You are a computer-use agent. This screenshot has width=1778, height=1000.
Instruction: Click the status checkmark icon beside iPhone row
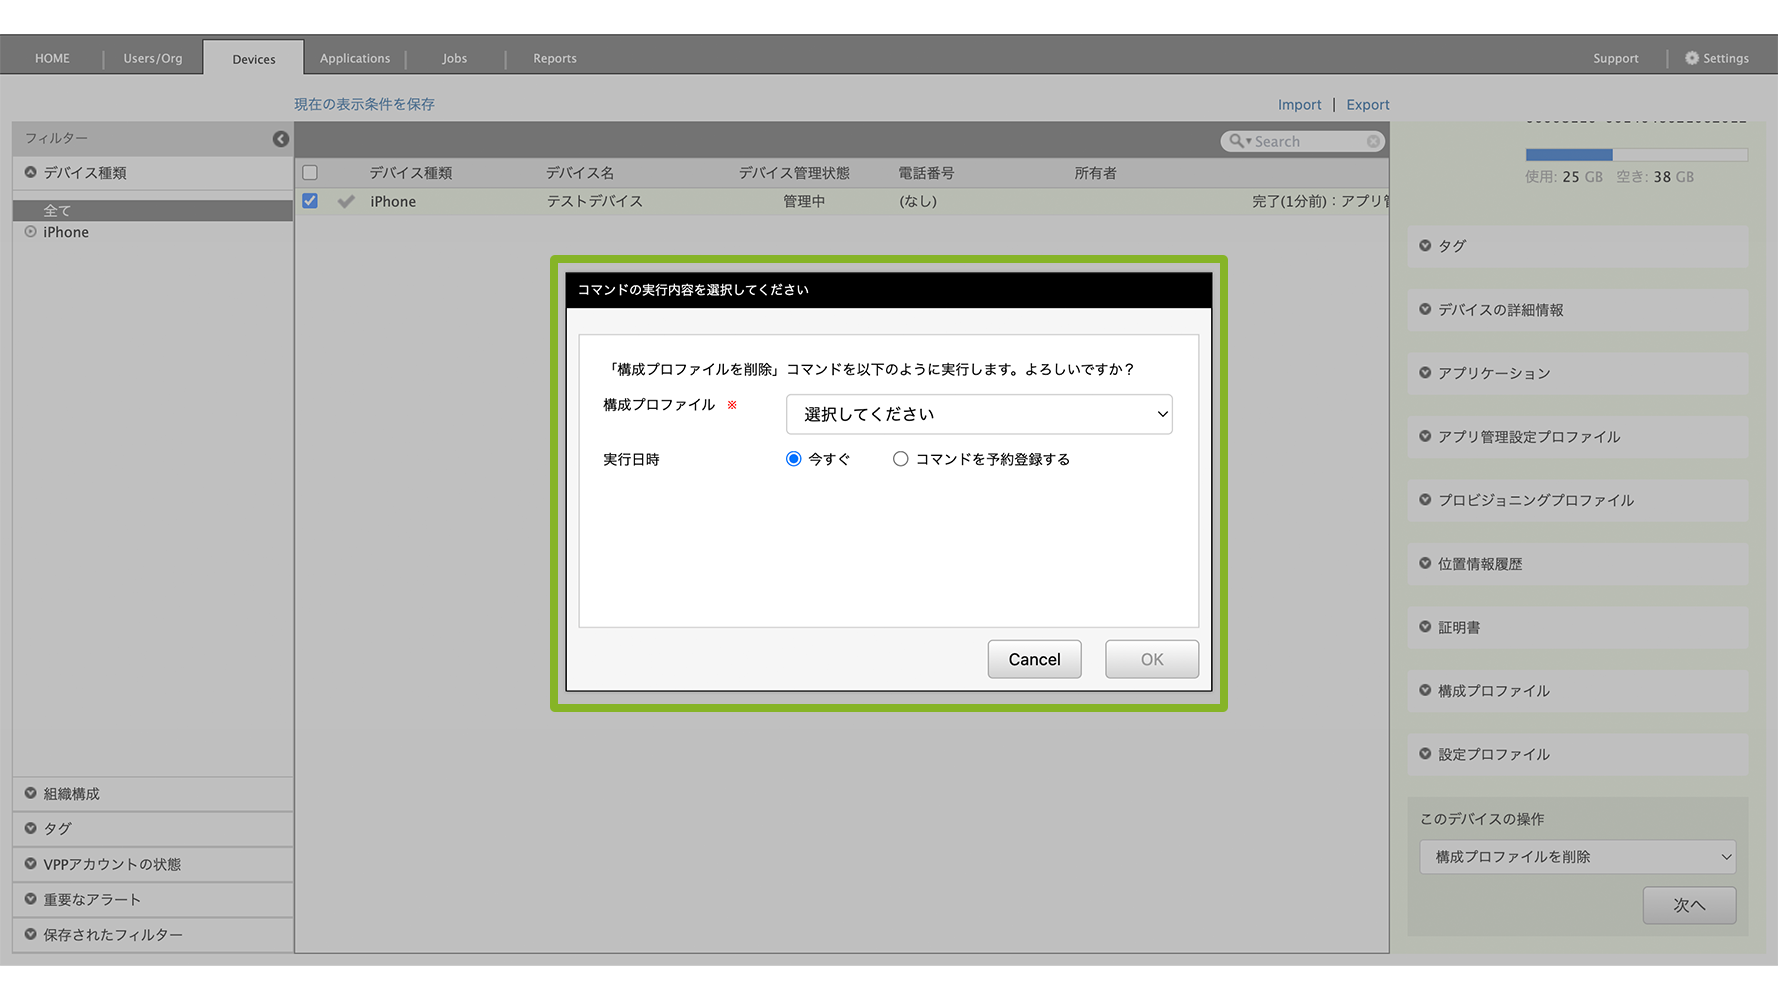pyautogui.click(x=346, y=202)
